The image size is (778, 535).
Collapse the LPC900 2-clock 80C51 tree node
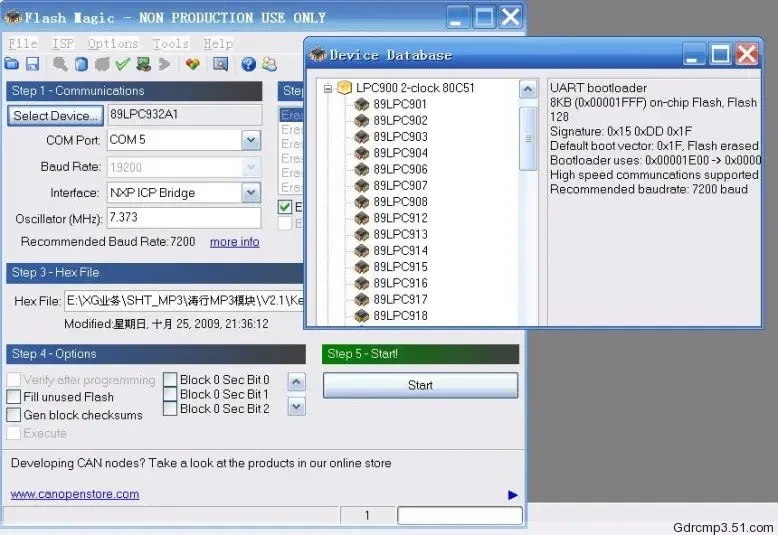tap(327, 88)
